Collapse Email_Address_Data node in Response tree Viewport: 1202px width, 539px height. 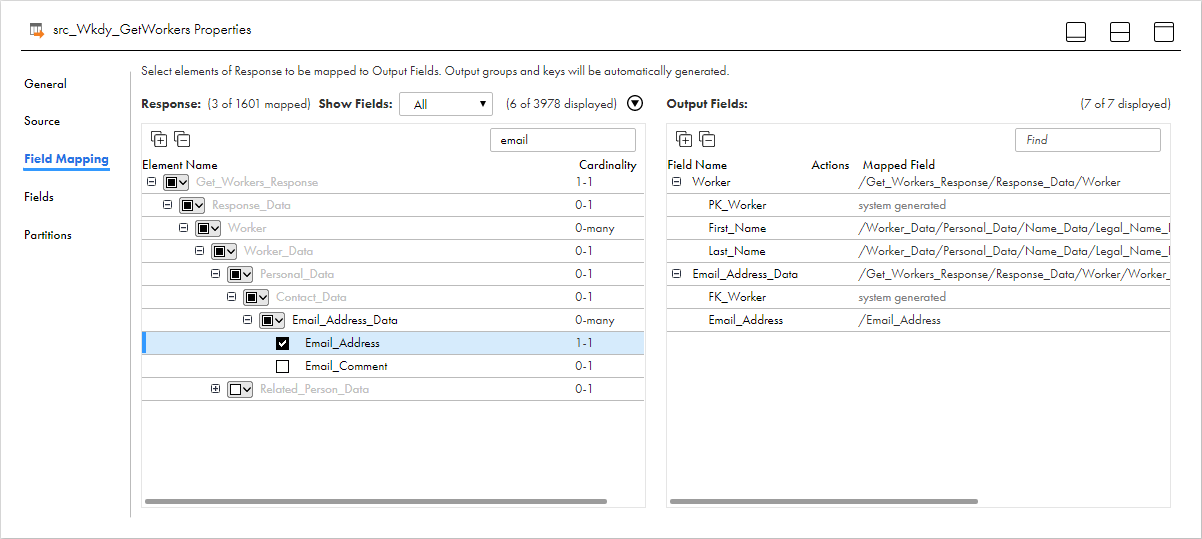click(x=248, y=320)
